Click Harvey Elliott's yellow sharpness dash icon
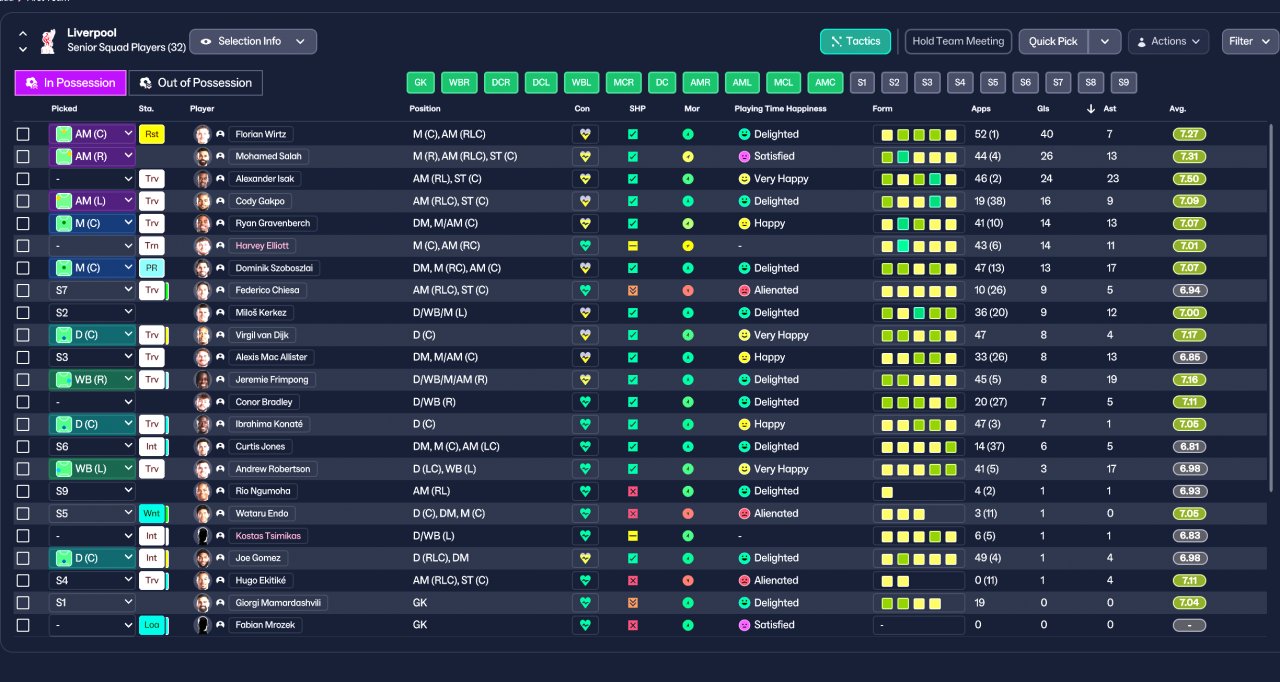1280x682 pixels. point(633,246)
